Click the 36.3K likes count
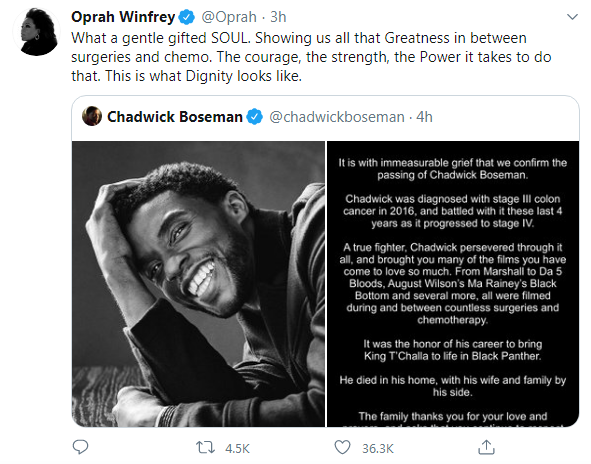 coord(378,449)
